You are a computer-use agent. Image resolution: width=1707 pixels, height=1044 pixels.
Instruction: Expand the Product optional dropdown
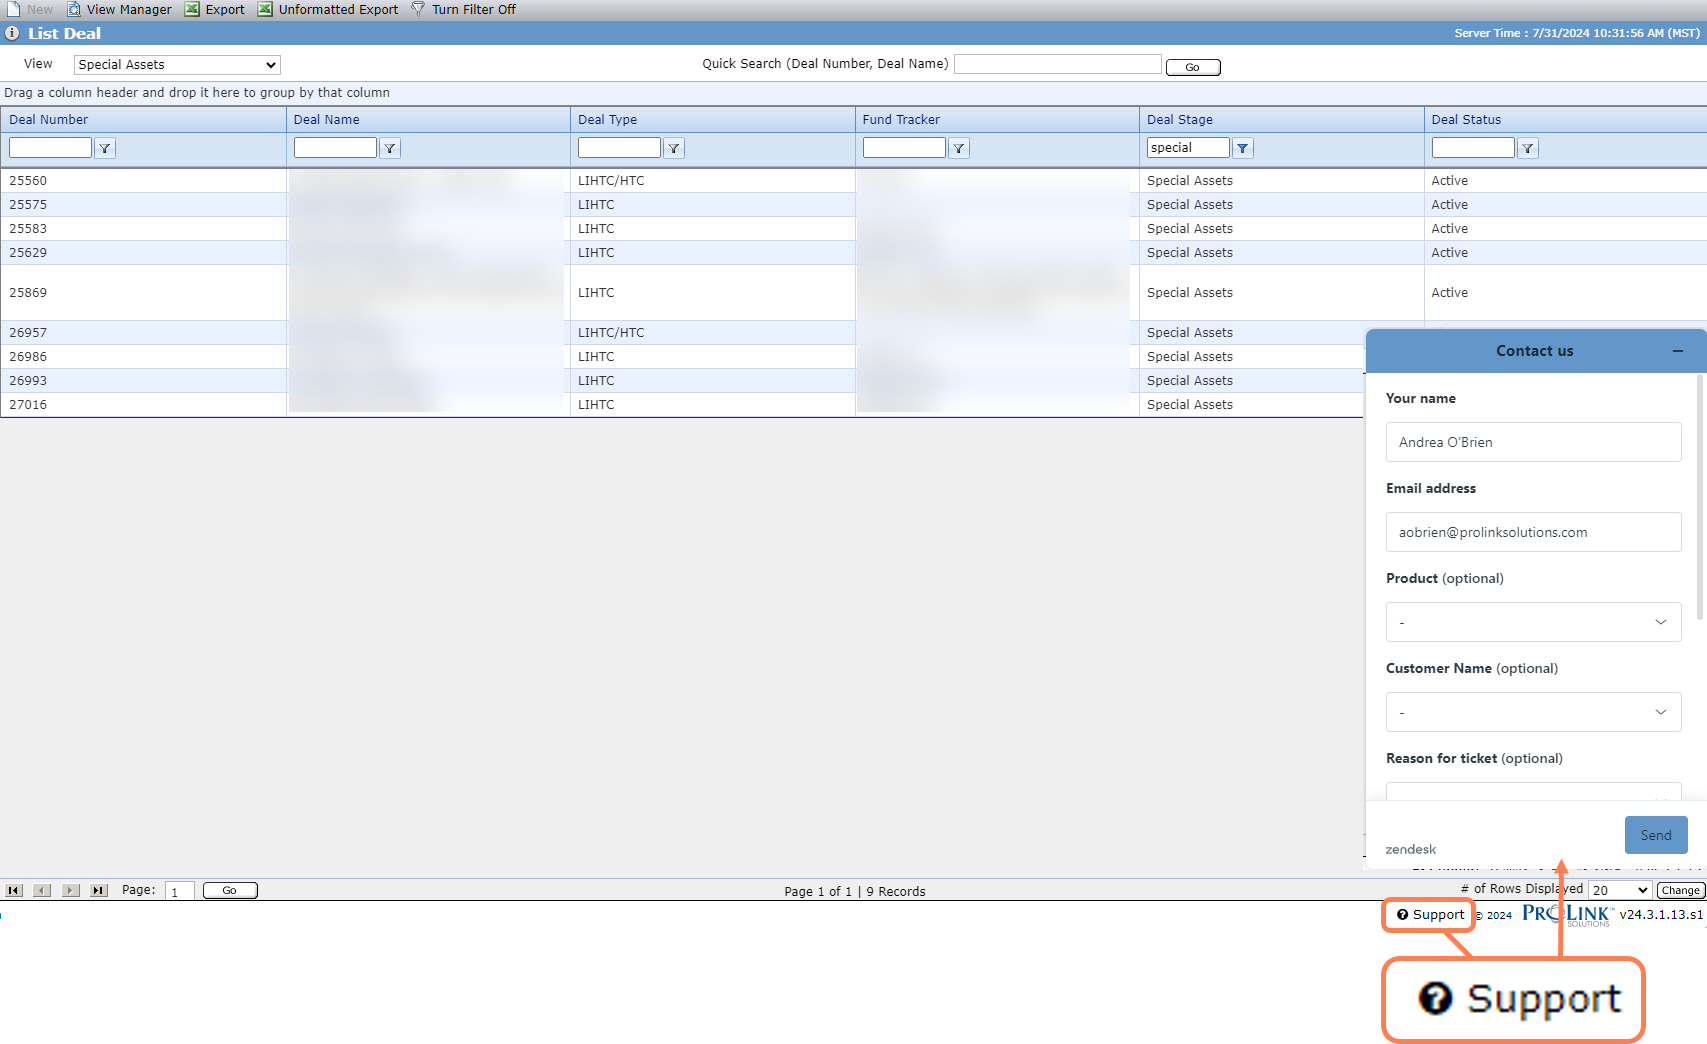(x=1534, y=622)
